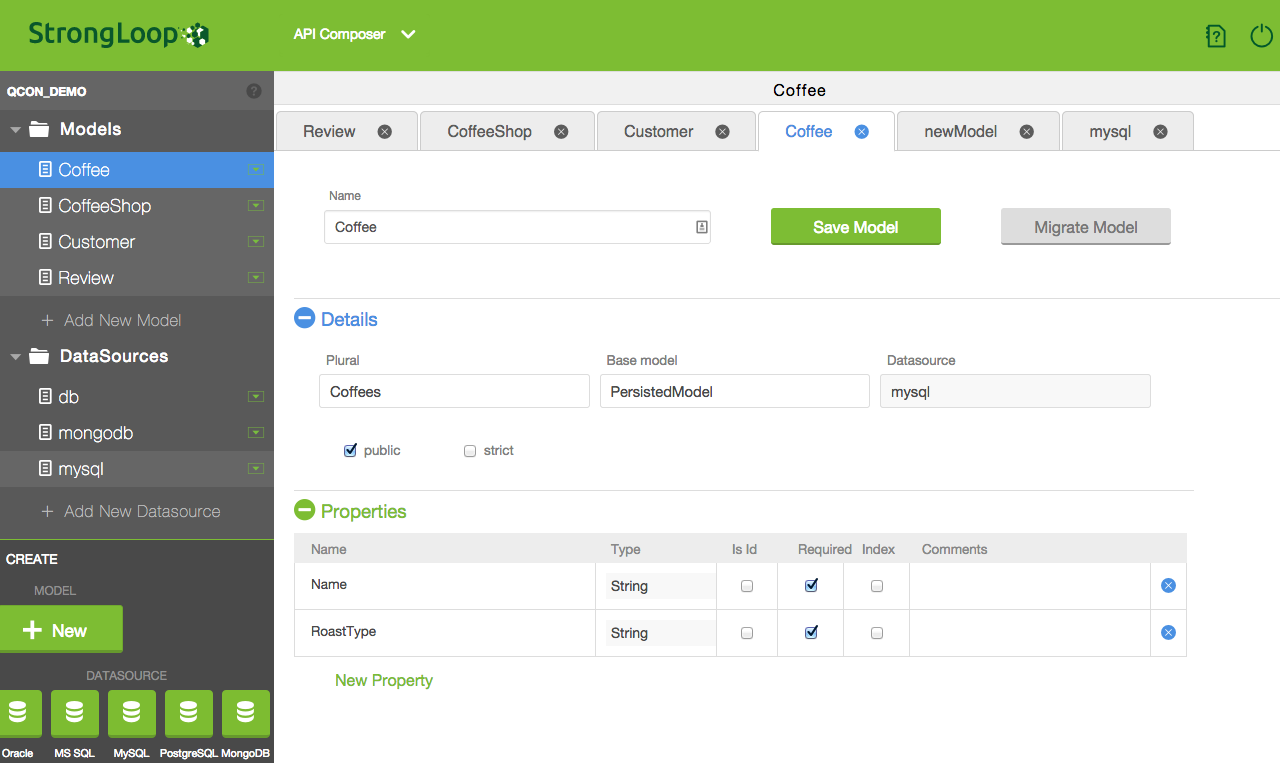Close the Review tab
This screenshot has width=1280, height=763.
coord(385,131)
